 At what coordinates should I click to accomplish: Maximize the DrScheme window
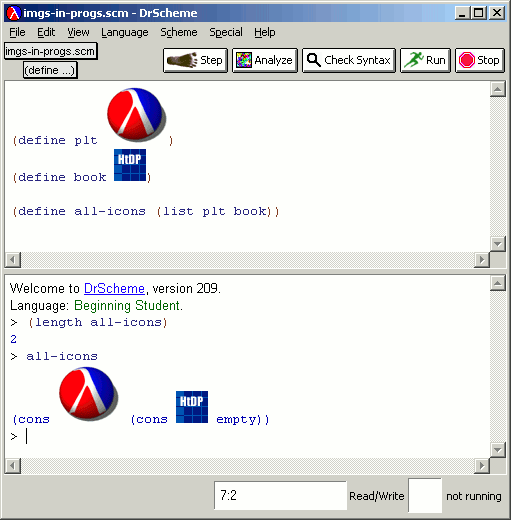coord(479,13)
